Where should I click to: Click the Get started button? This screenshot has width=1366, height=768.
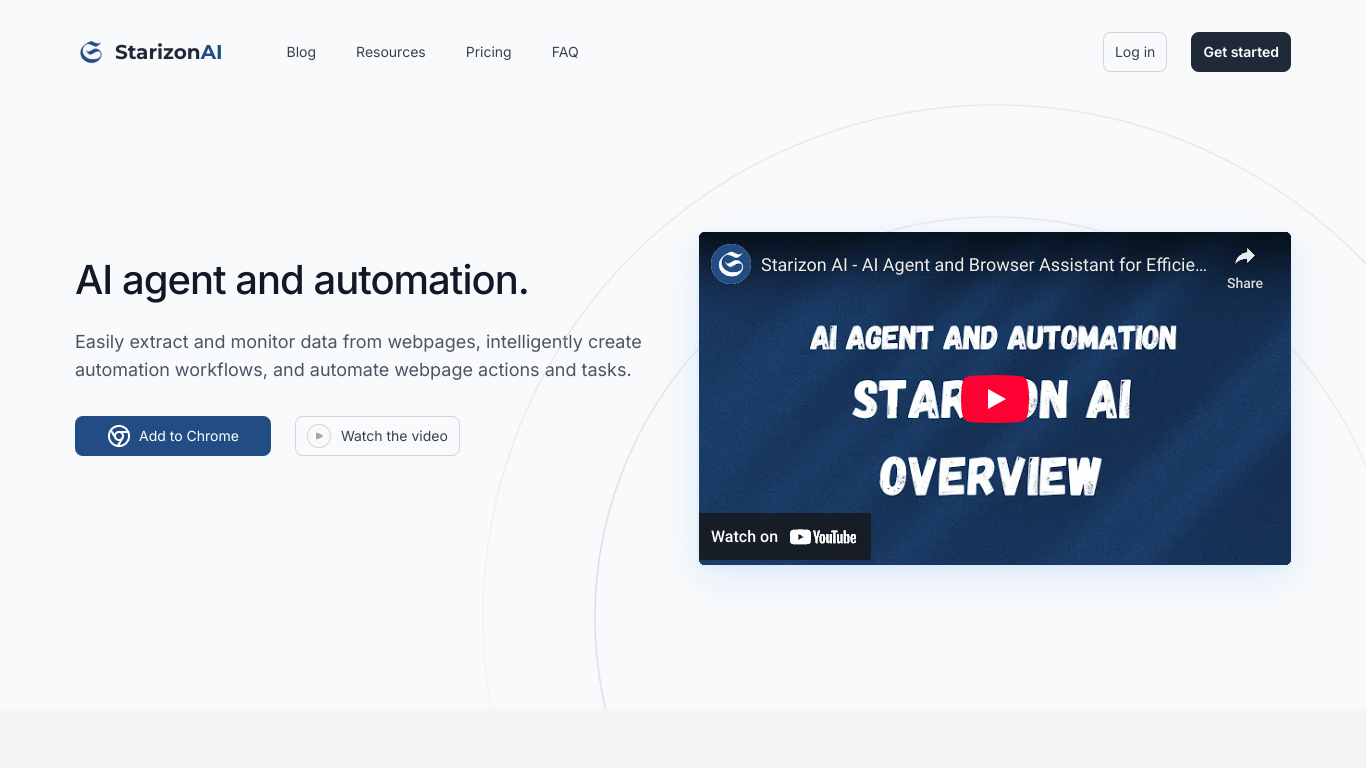pyautogui.click(x=1241, y=52)
